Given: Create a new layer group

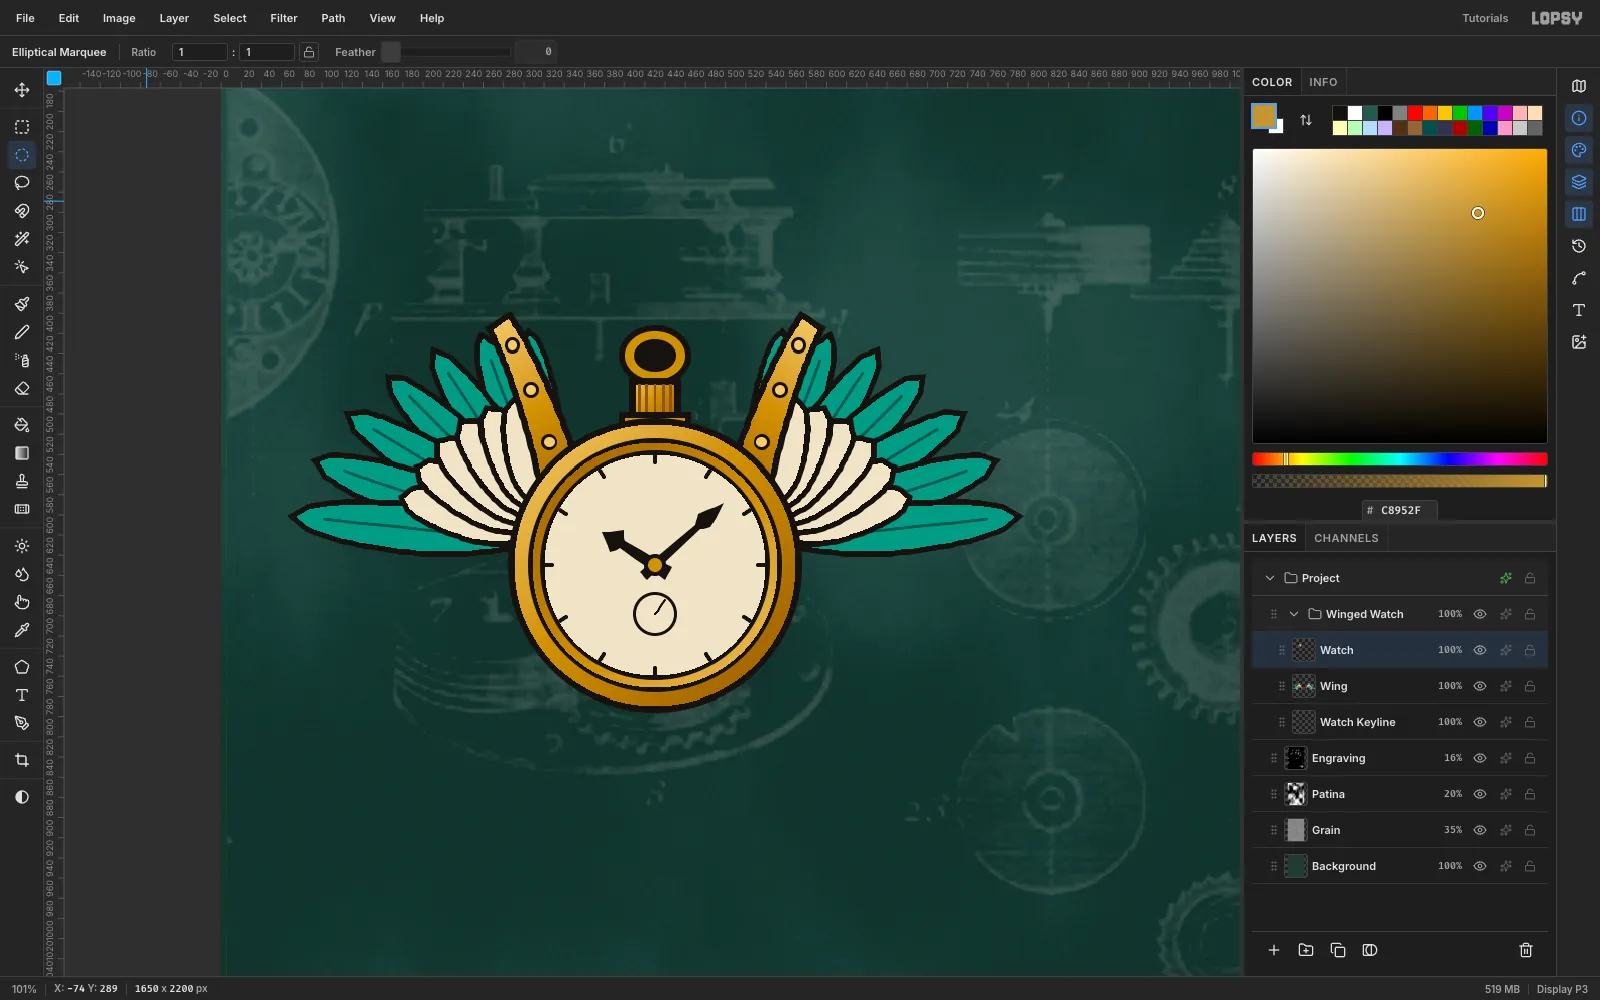Looking at the screenshot, I should click(x=1306, y=950).
